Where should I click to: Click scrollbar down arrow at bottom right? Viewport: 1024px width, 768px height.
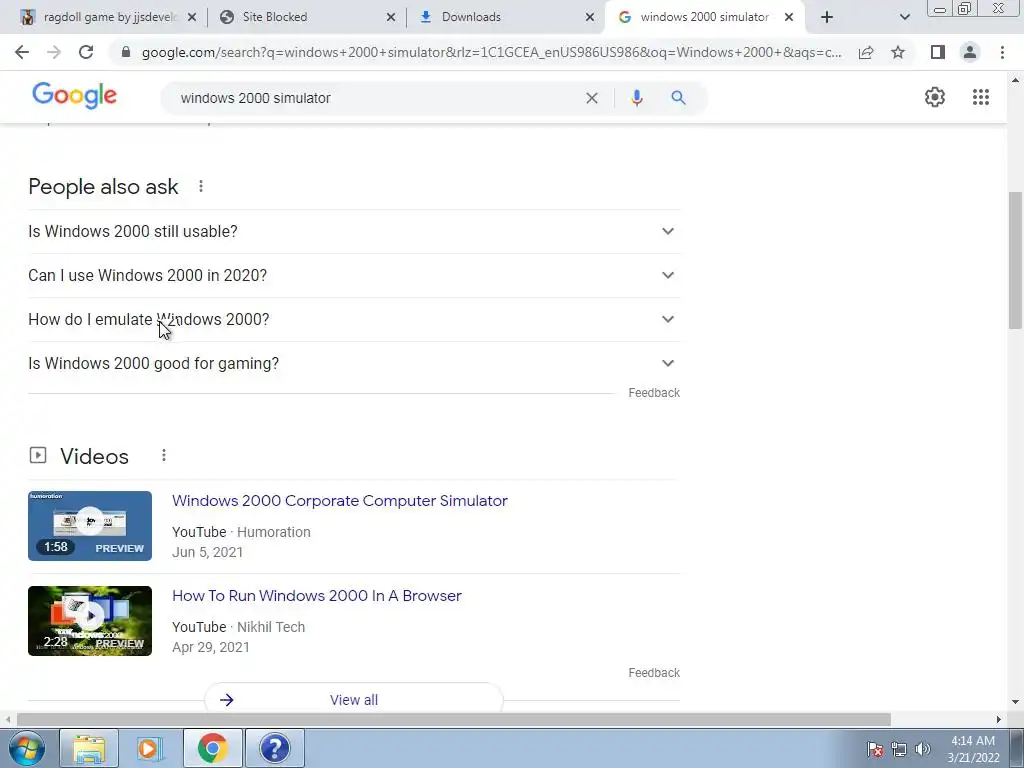(1016, 702)
